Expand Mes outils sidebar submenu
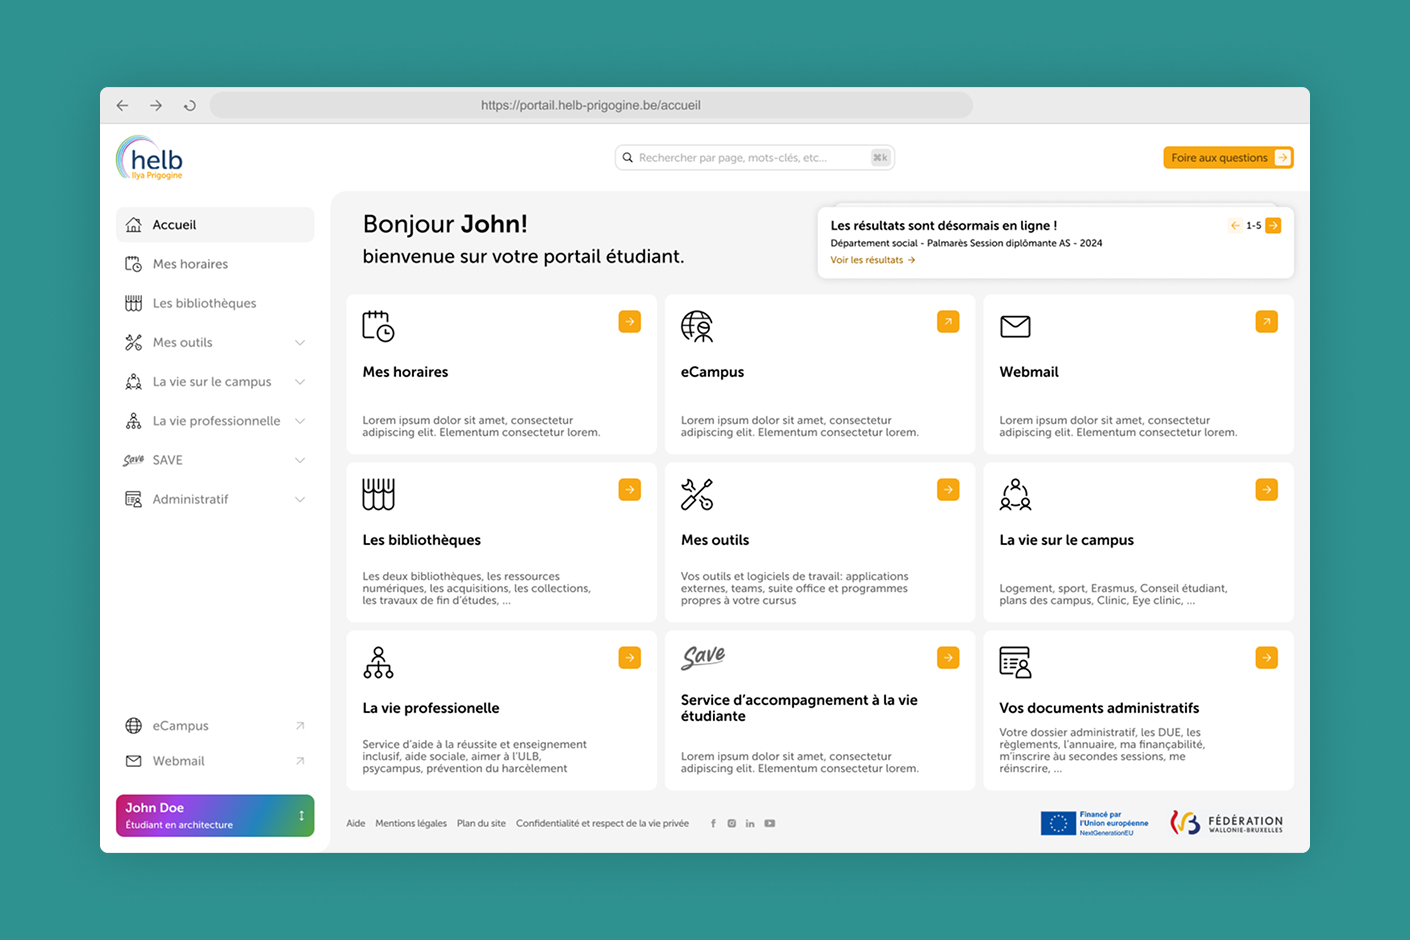The image size is (1410, 940). coord(300,343)
